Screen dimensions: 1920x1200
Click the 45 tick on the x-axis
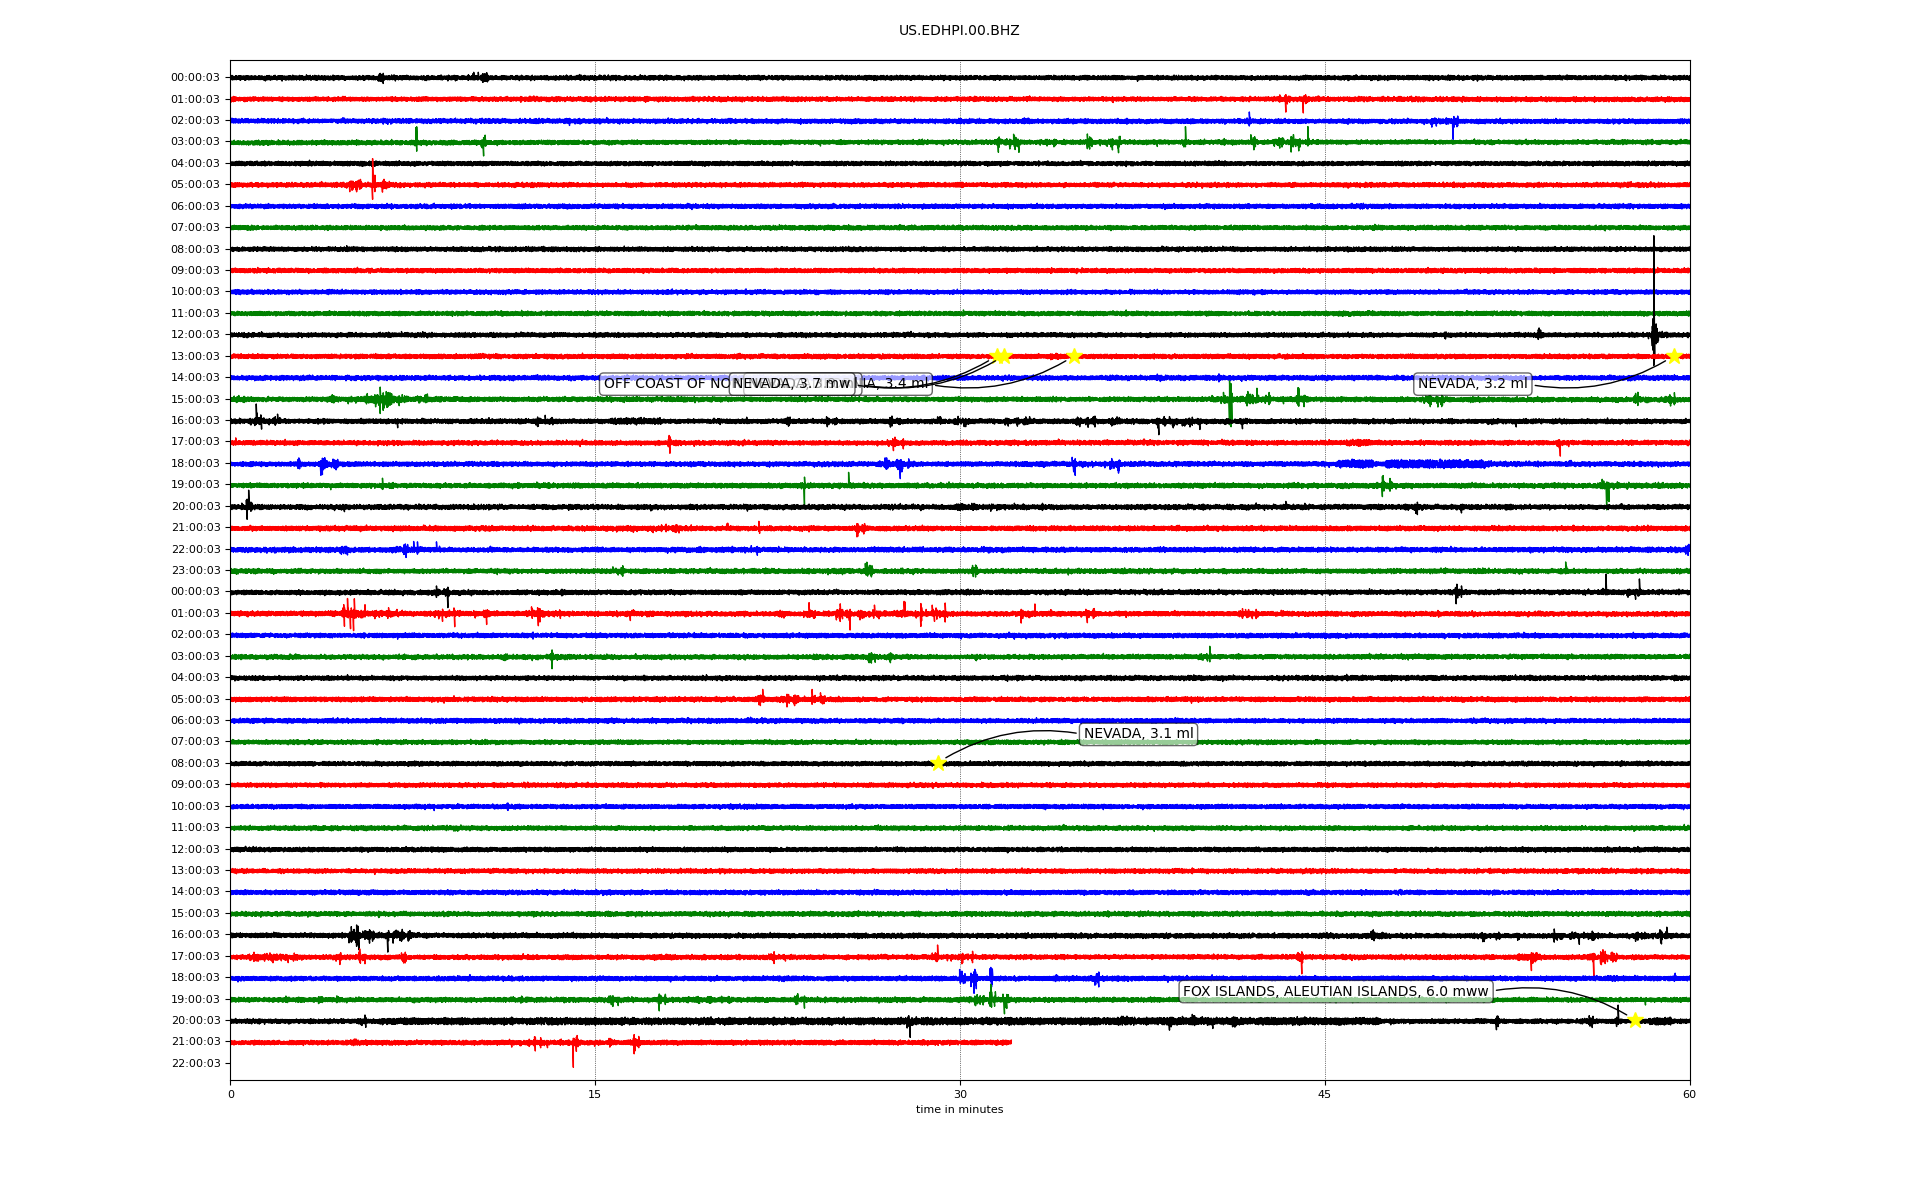[1325, 1094]
